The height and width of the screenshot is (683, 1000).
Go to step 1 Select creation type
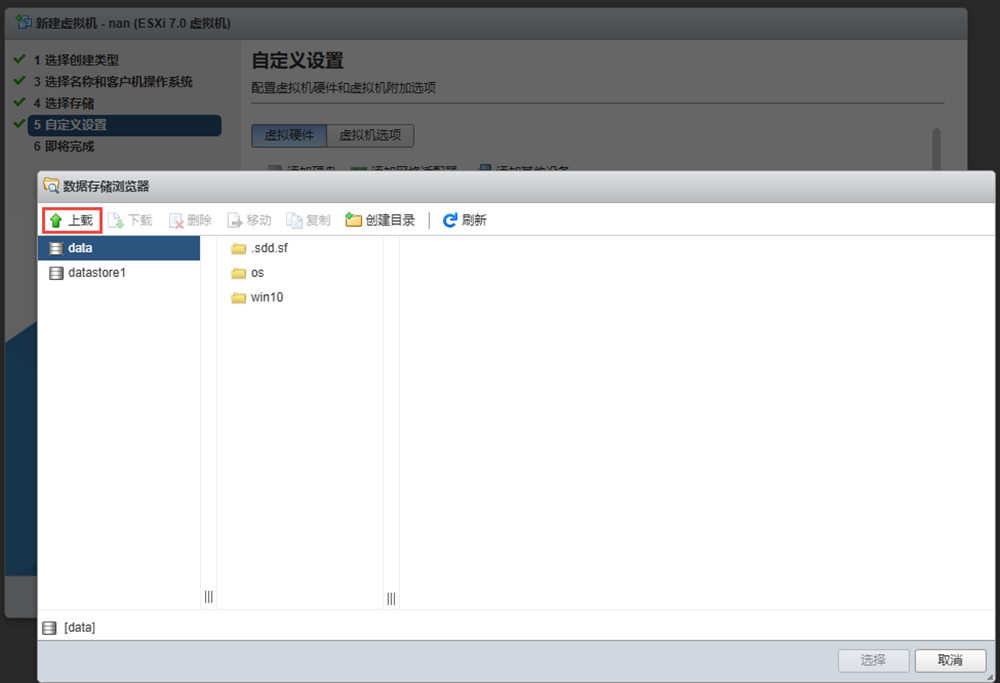pos(81,60)
